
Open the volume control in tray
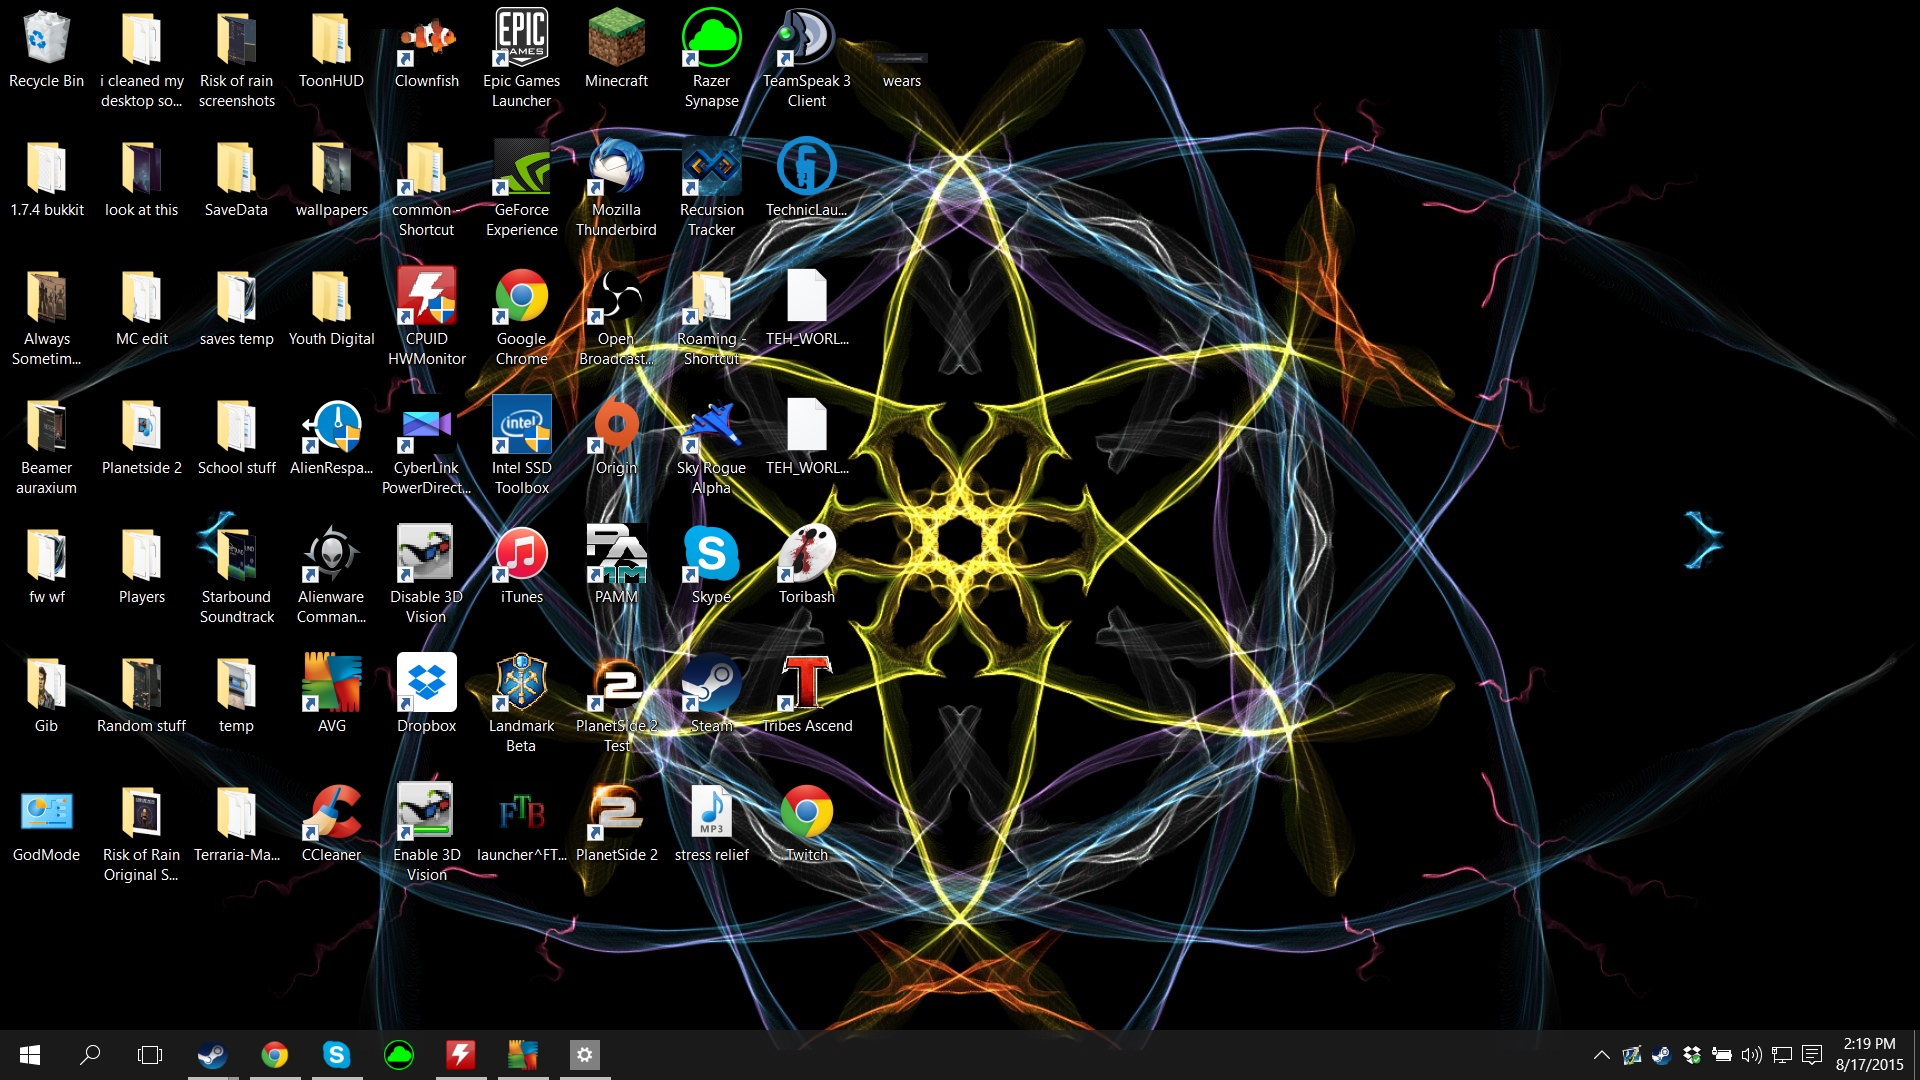pos(1751,1055)
